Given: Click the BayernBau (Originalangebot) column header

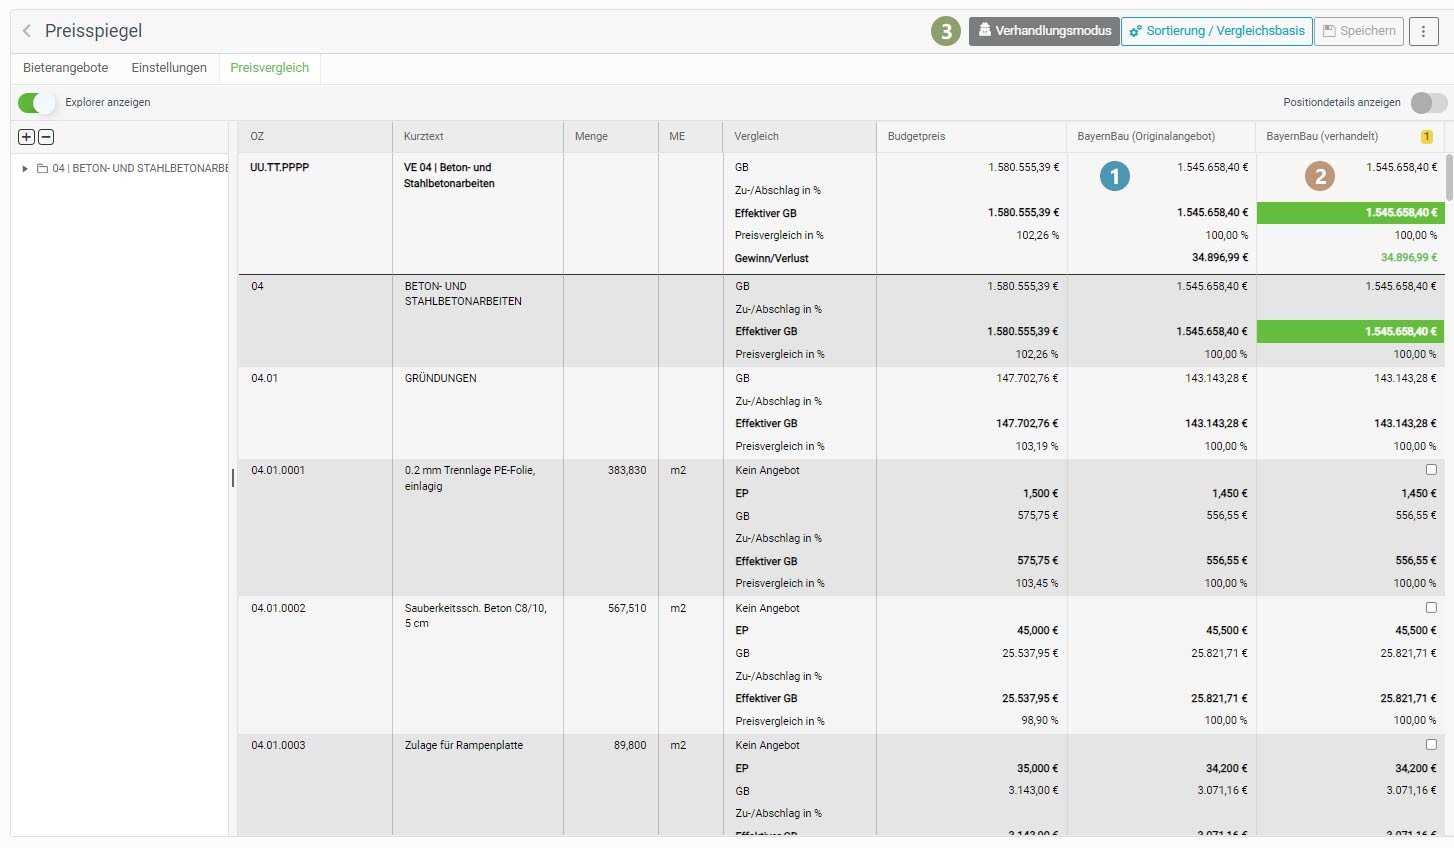Looking at the screenshot, I should pyautogui.click(x=1161, y=136).
